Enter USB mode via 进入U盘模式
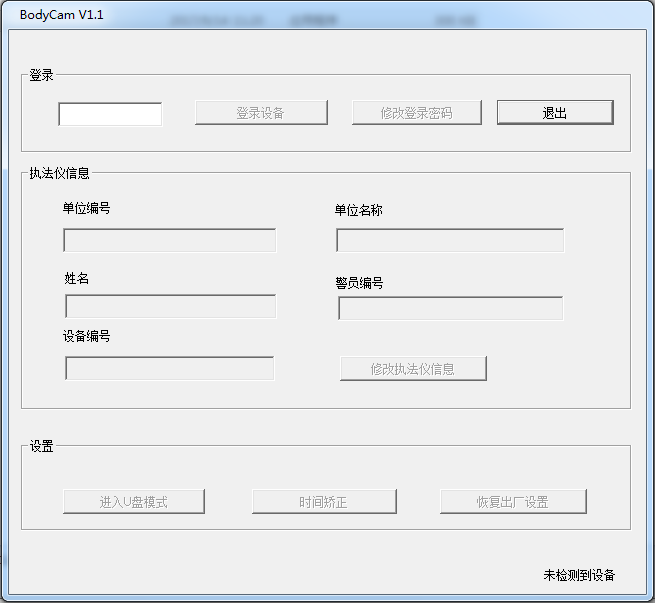Image resolution: width=655 pixels, height=603 pixels. (134, 502)
